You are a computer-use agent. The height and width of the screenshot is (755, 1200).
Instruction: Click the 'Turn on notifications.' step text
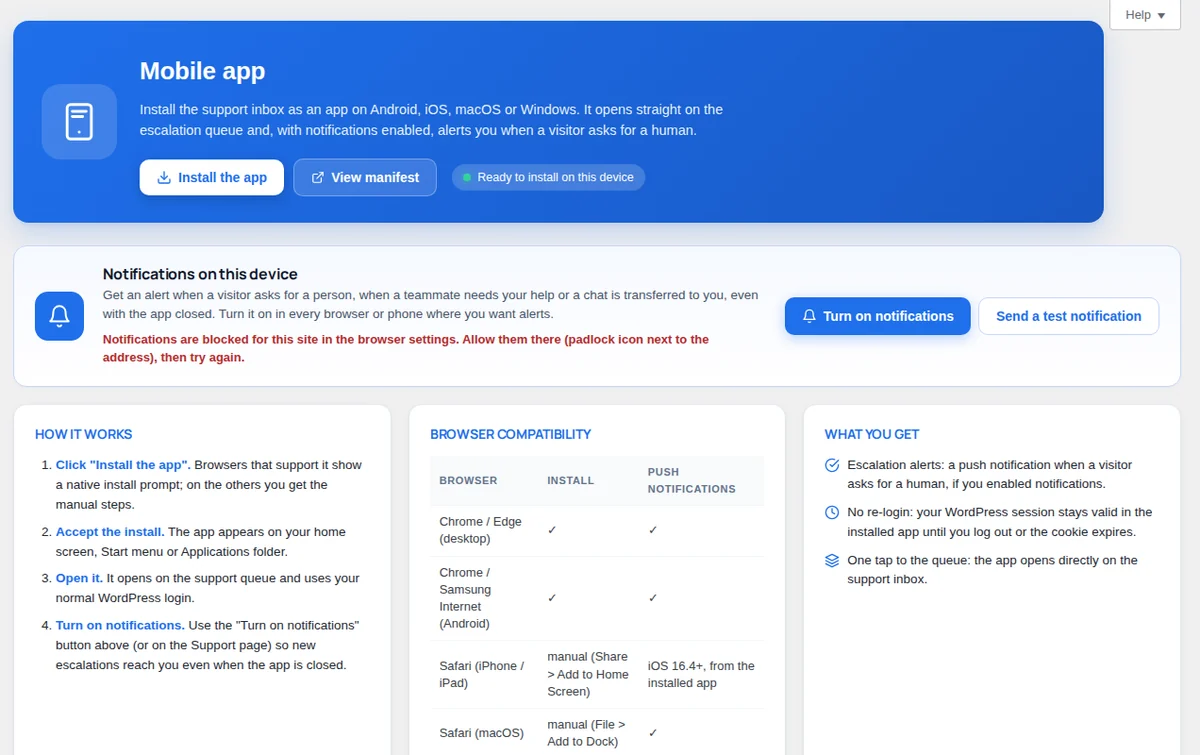click(x=120, y=625)
